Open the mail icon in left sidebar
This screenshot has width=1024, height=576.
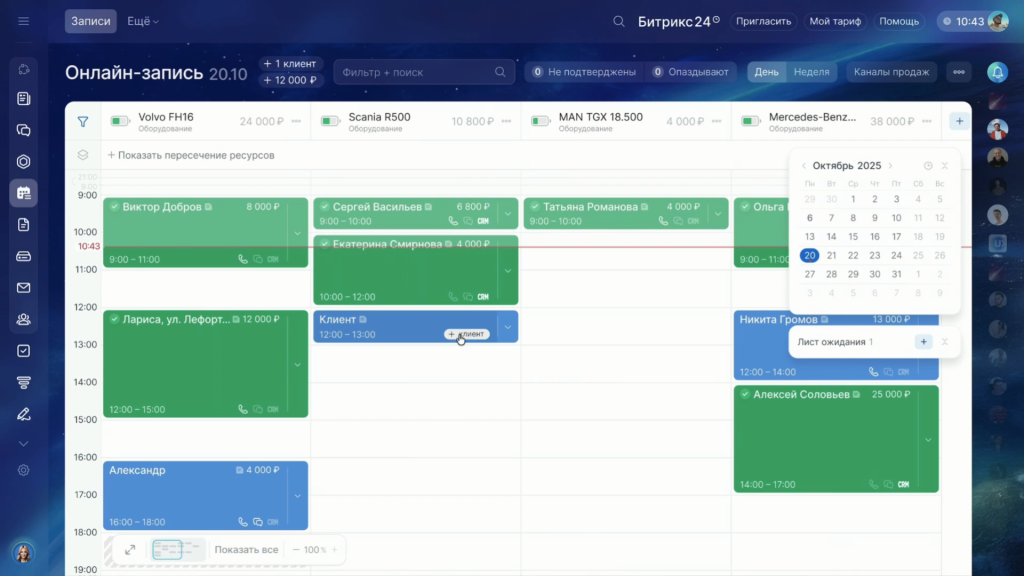(x=24, y=288)
